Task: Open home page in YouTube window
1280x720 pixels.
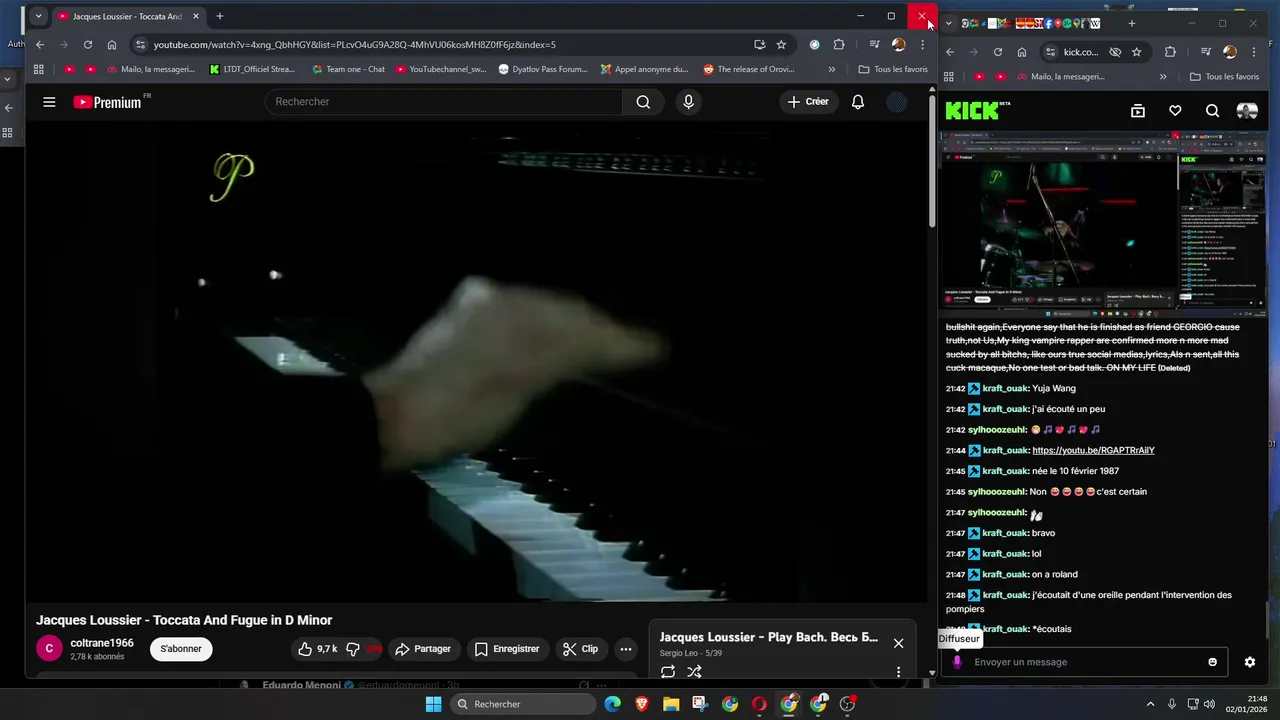Action: point(112,44)
